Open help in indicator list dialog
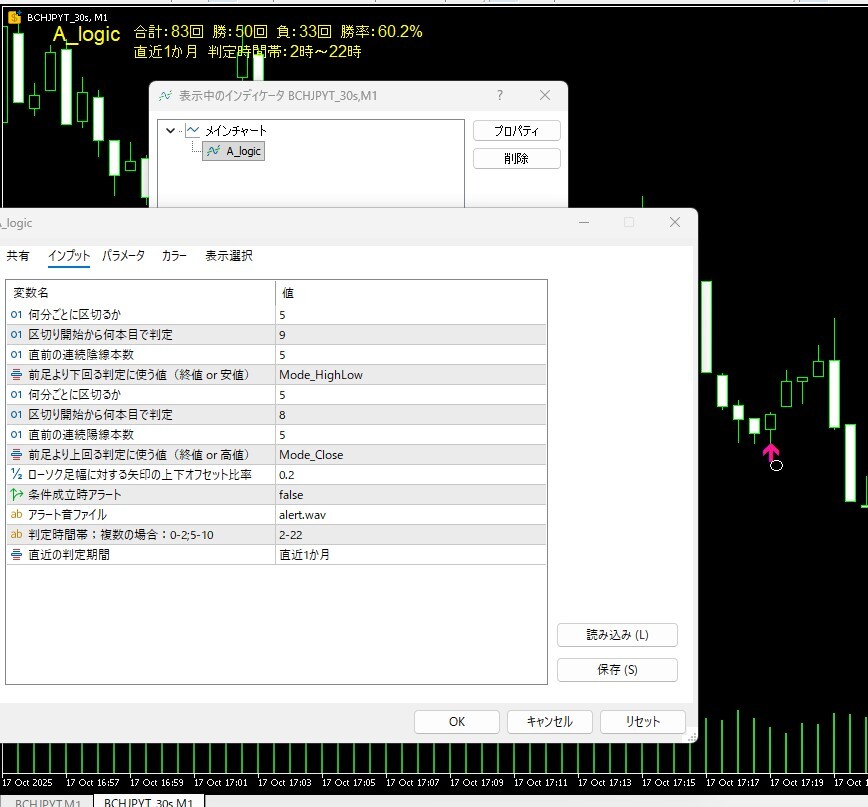This screenshot has width=868, height=807. click(x=500, y=95)
